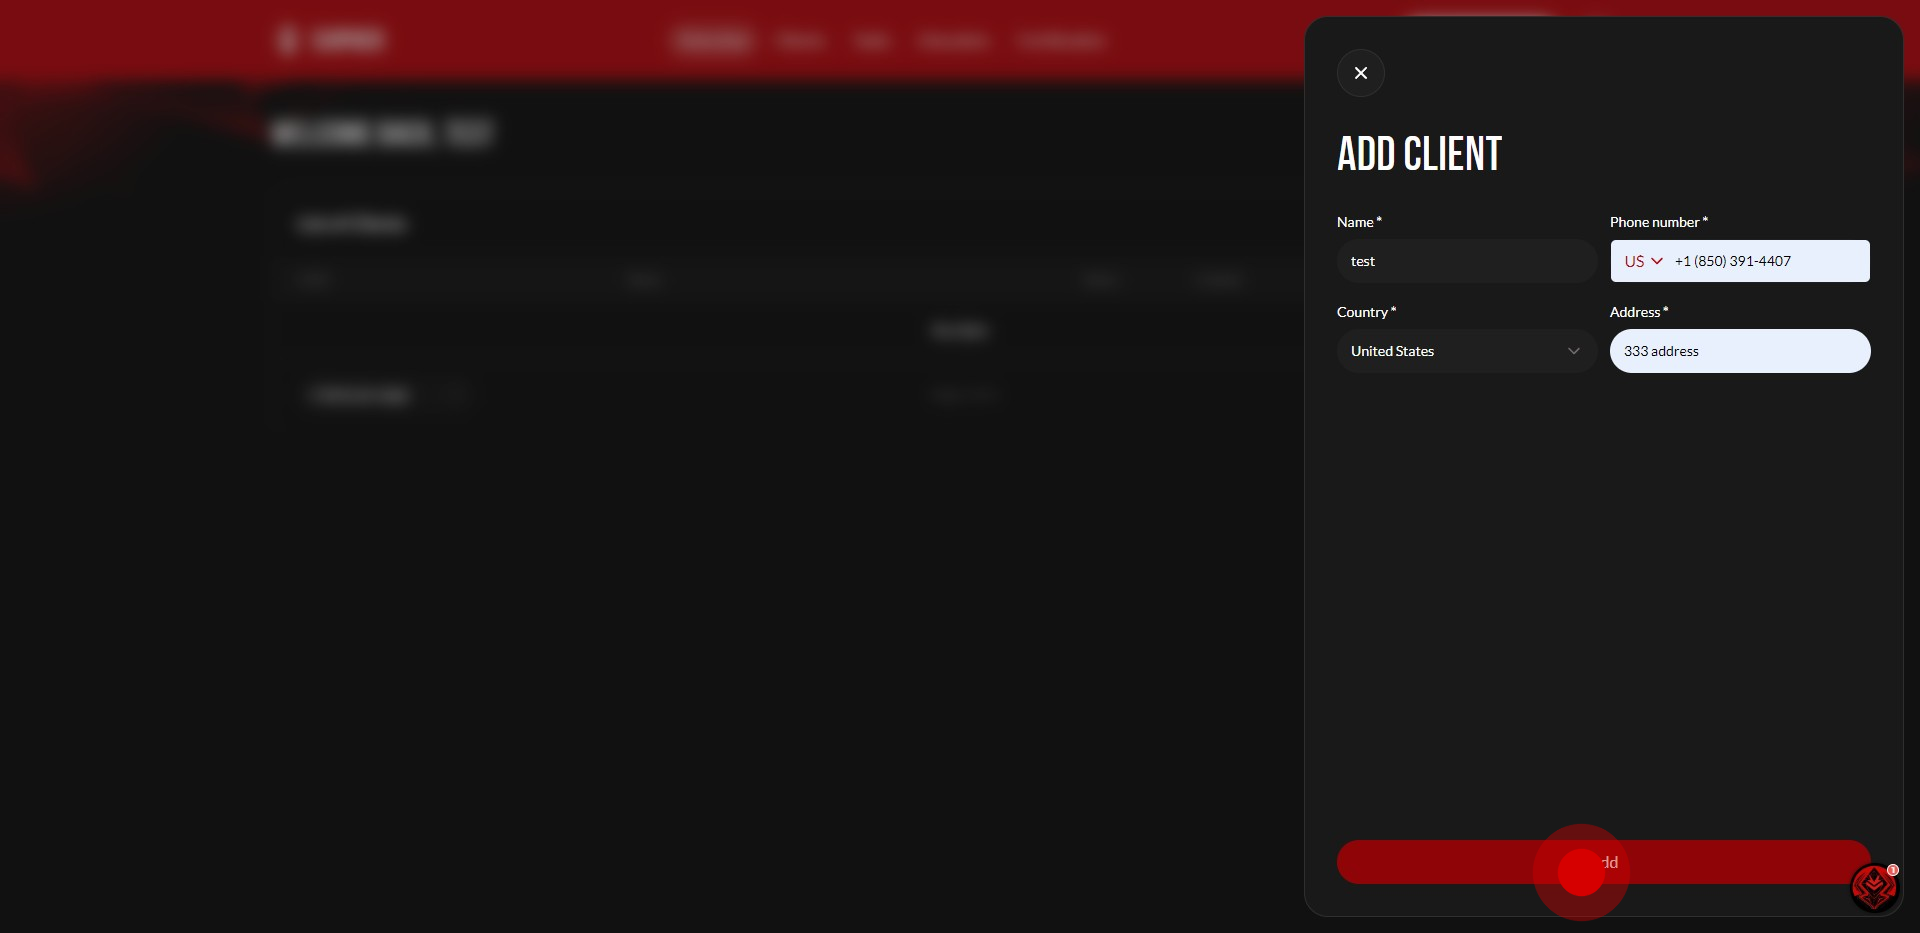Click the red chevron beside US code
The height and width of the screenshot is (933, 1920).
pos(1657,261)
